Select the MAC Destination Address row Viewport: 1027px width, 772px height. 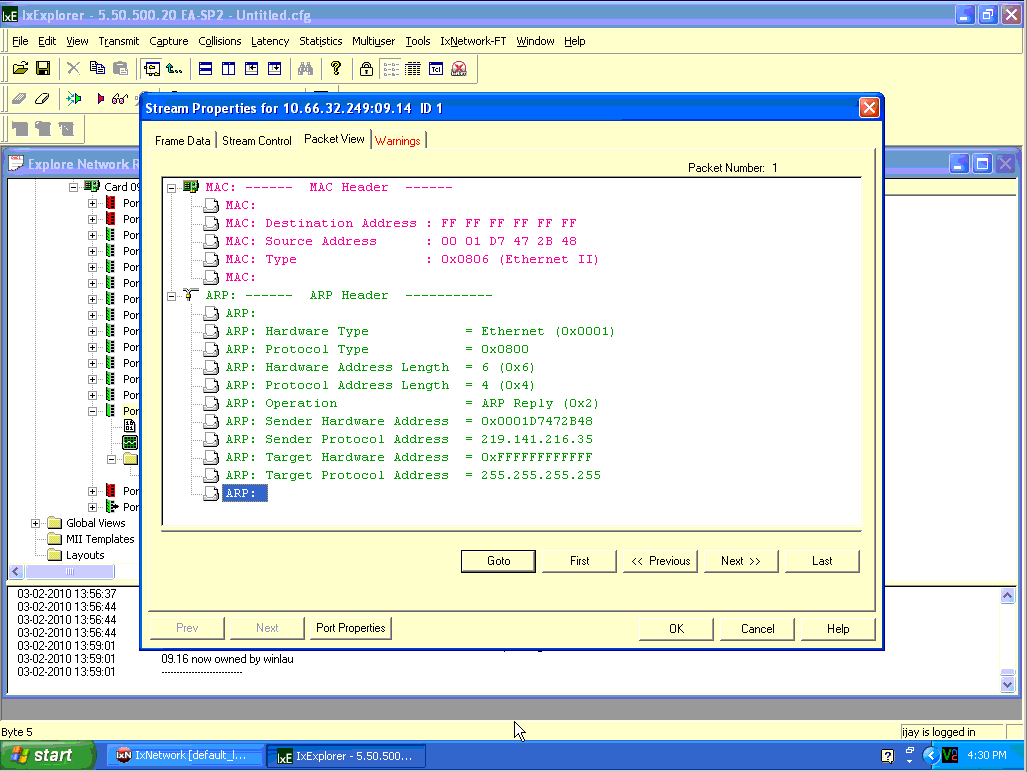tap(401, 223)
